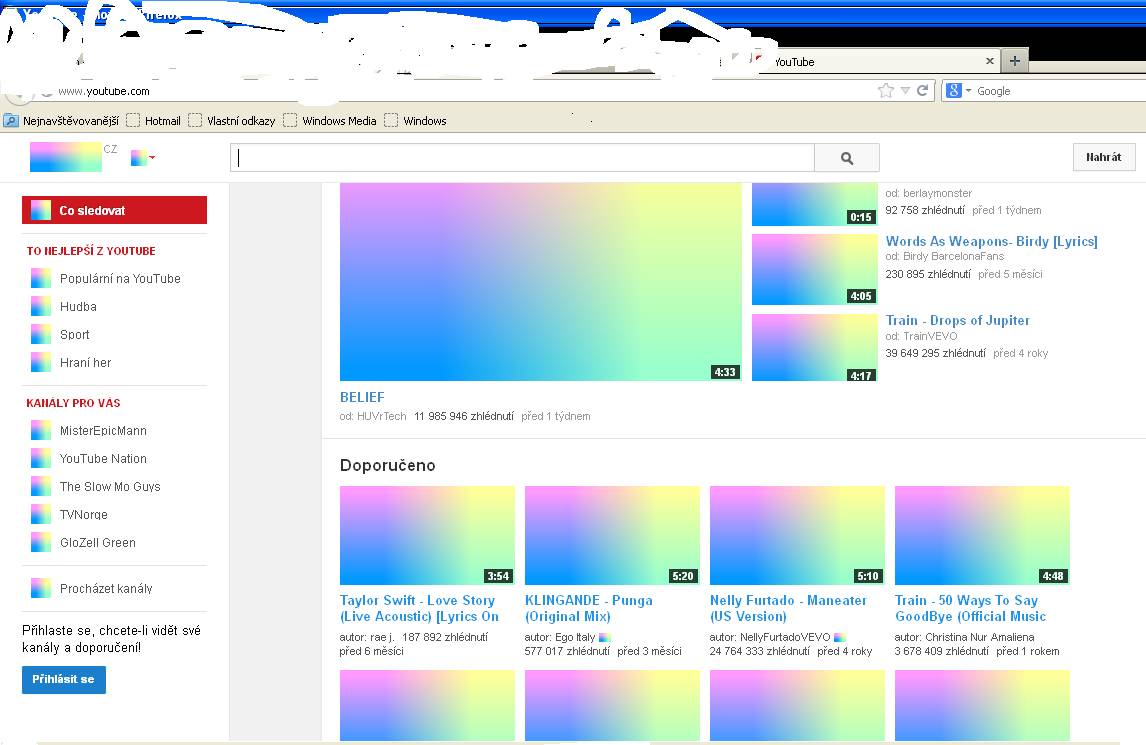Click the www.youtube.com address bar
Image resolution: width=1146 pixels, height=745 pixels.
pyautogui.click(x=468, y=91)
